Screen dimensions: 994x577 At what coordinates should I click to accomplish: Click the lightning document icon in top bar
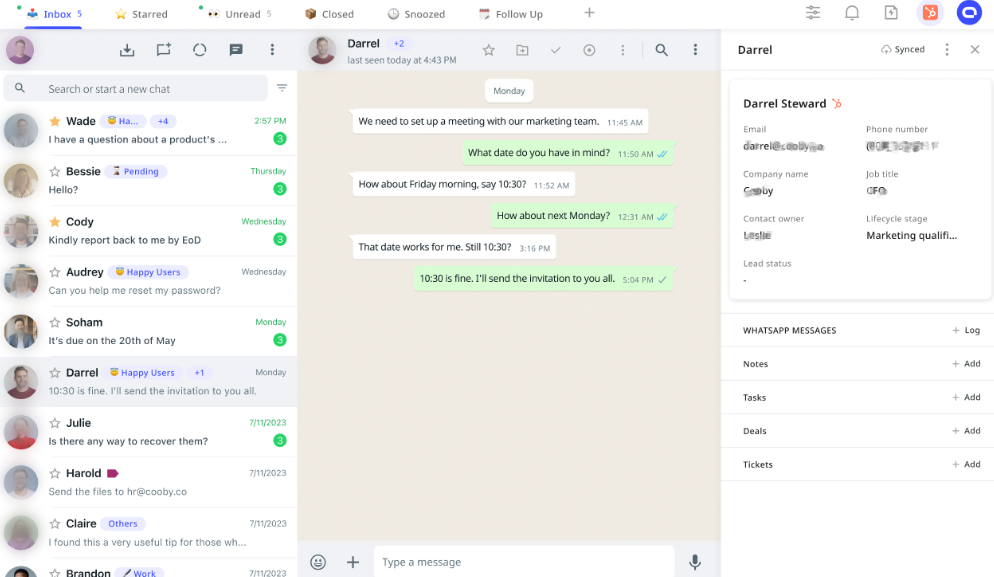click(891, 13)
